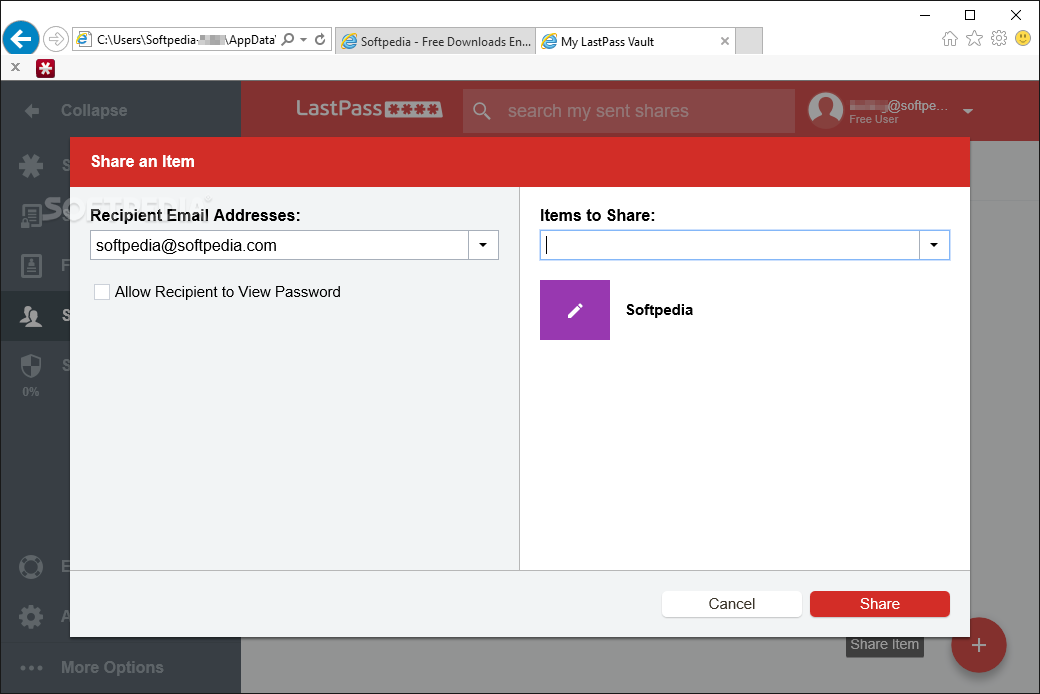Open the account dropdown arrow in header
This screenshot has width=1040, height=694.
point(968,111)
